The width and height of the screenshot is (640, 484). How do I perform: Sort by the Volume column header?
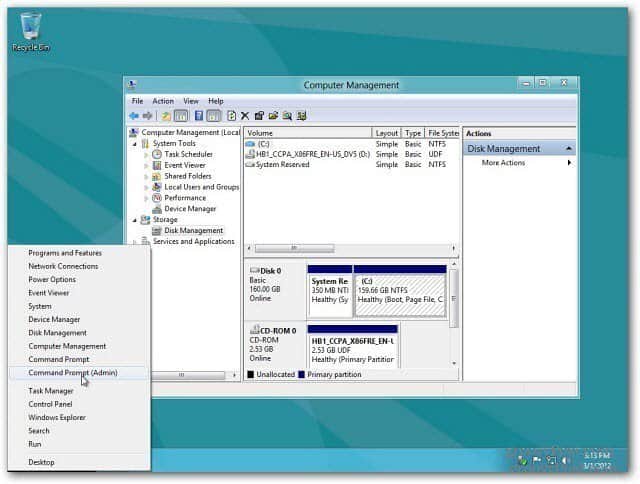click(308, 133)
